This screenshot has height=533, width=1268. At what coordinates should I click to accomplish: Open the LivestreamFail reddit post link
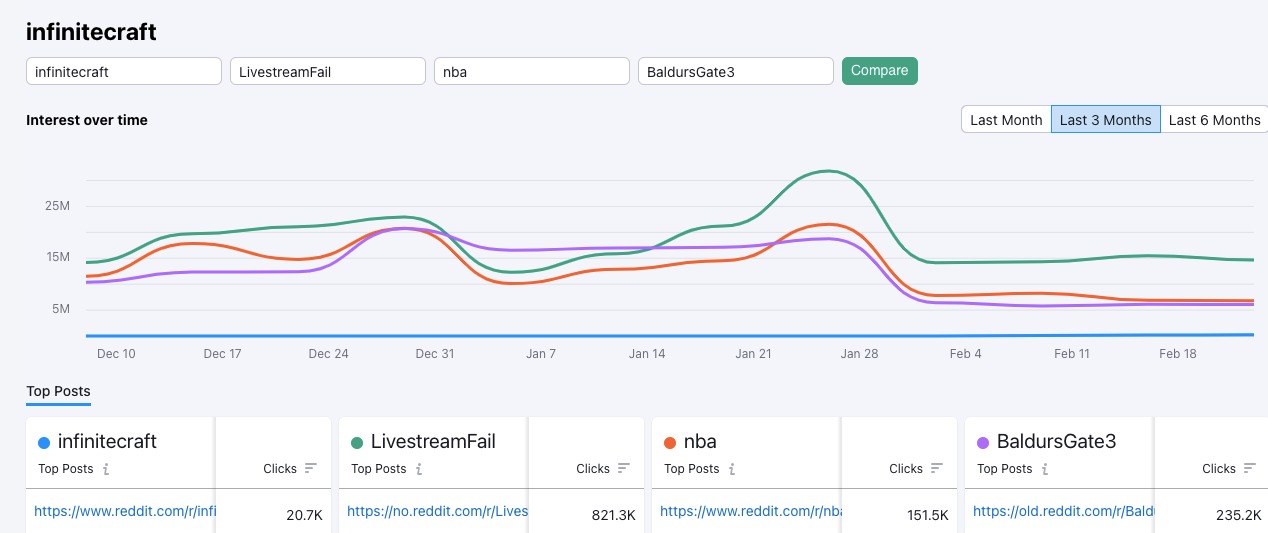click(437, 511)
